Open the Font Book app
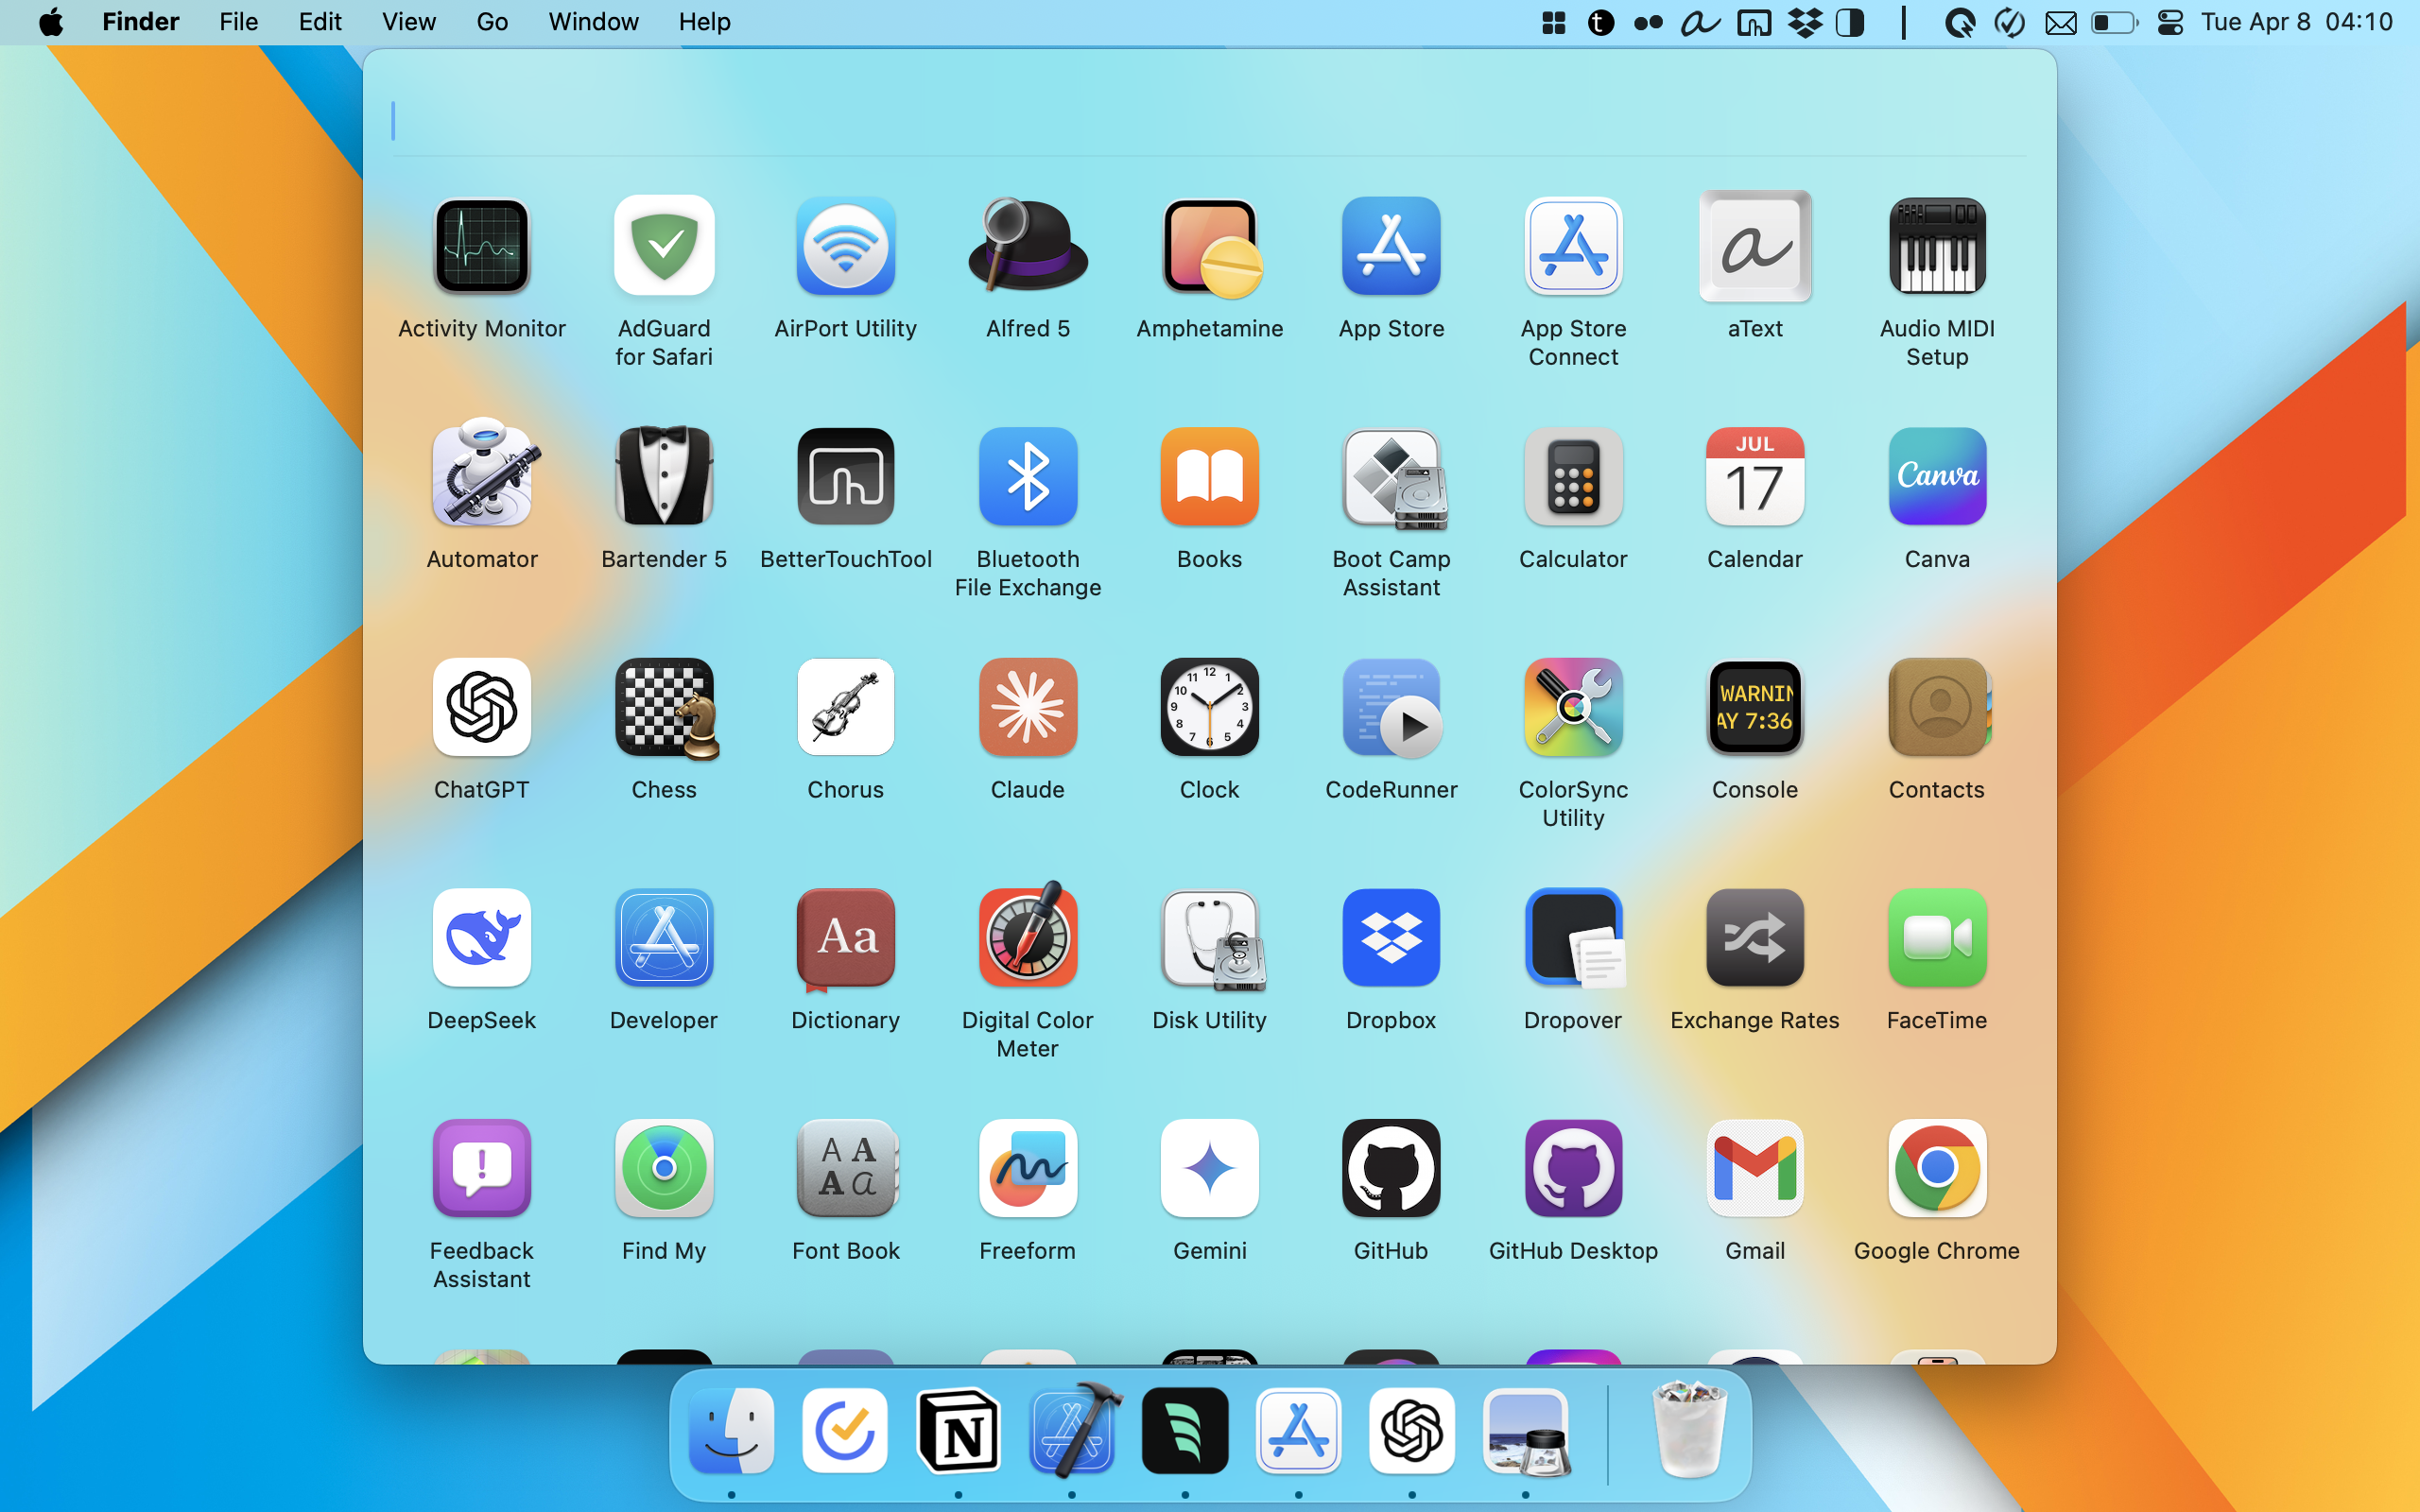This screenshot has height=1512, width=2420. [845, 1168]
